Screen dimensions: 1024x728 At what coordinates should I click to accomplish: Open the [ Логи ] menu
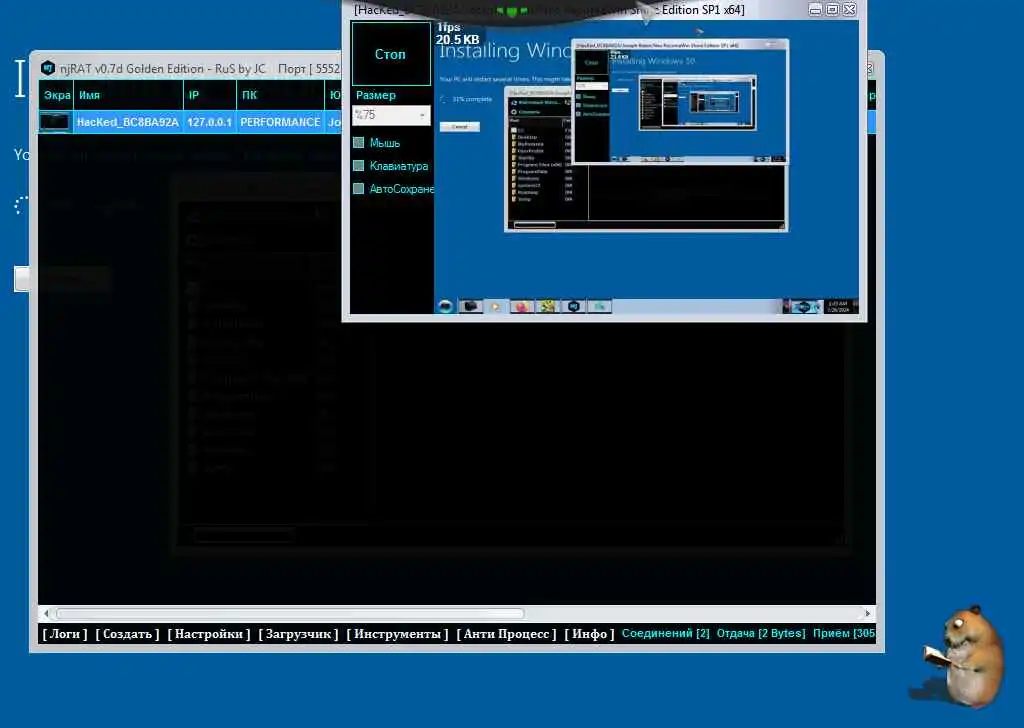point(65,634)
